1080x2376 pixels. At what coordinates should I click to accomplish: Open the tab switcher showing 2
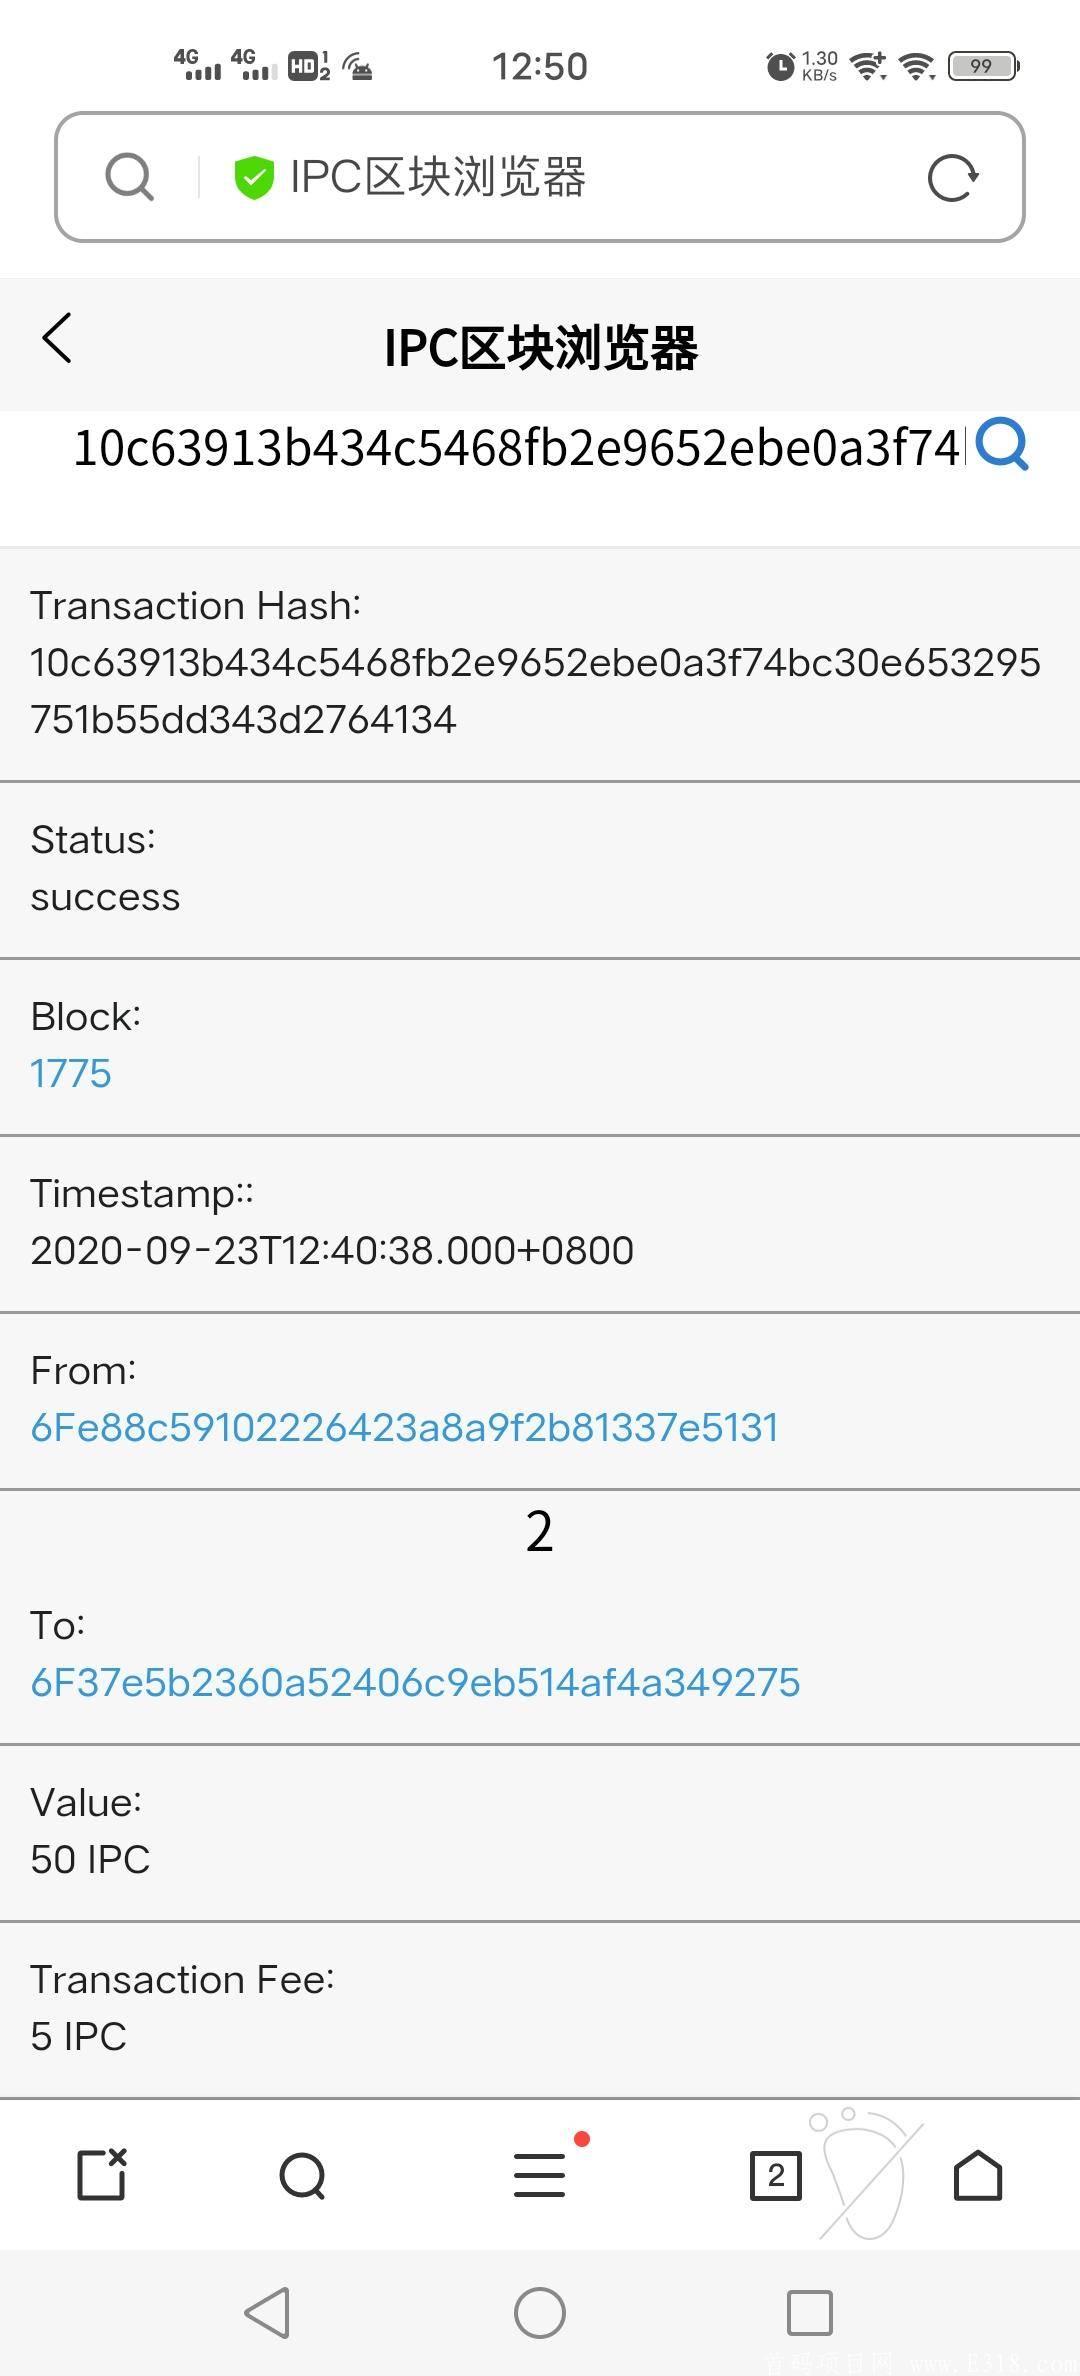[x=775, y=2175]
